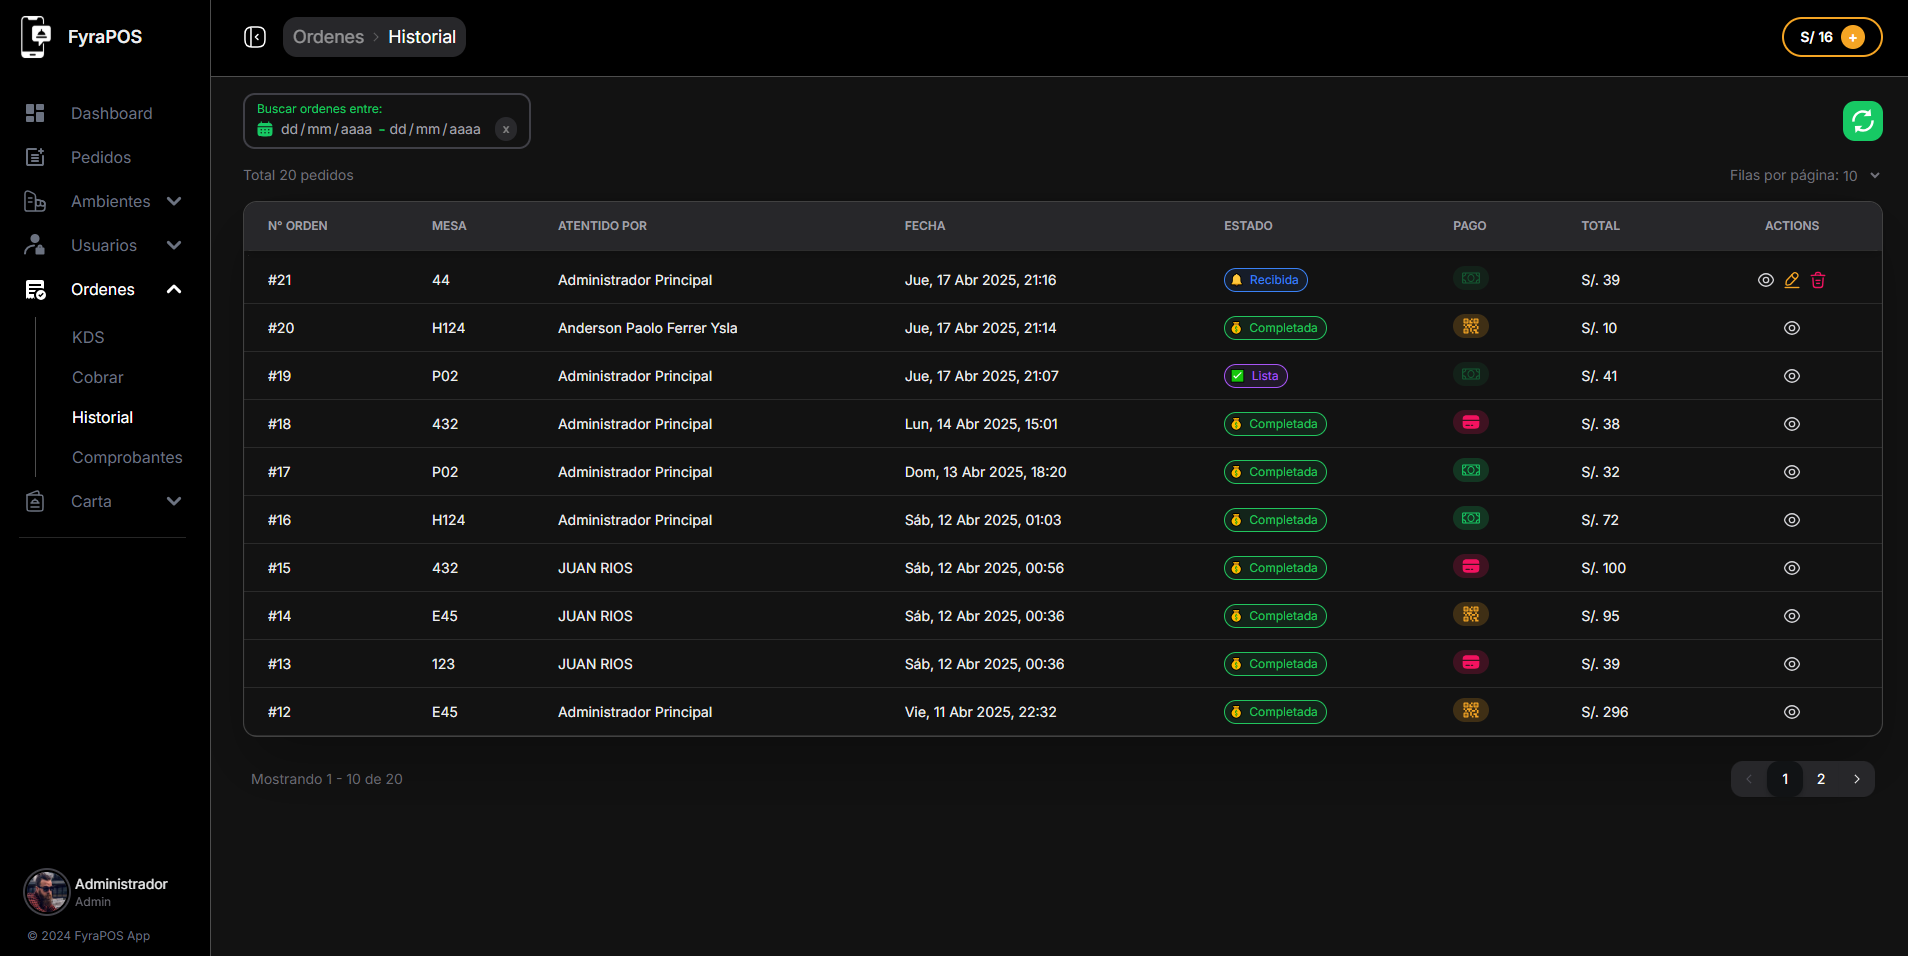Open Pedidos in the sidebar

coord(101,157)
